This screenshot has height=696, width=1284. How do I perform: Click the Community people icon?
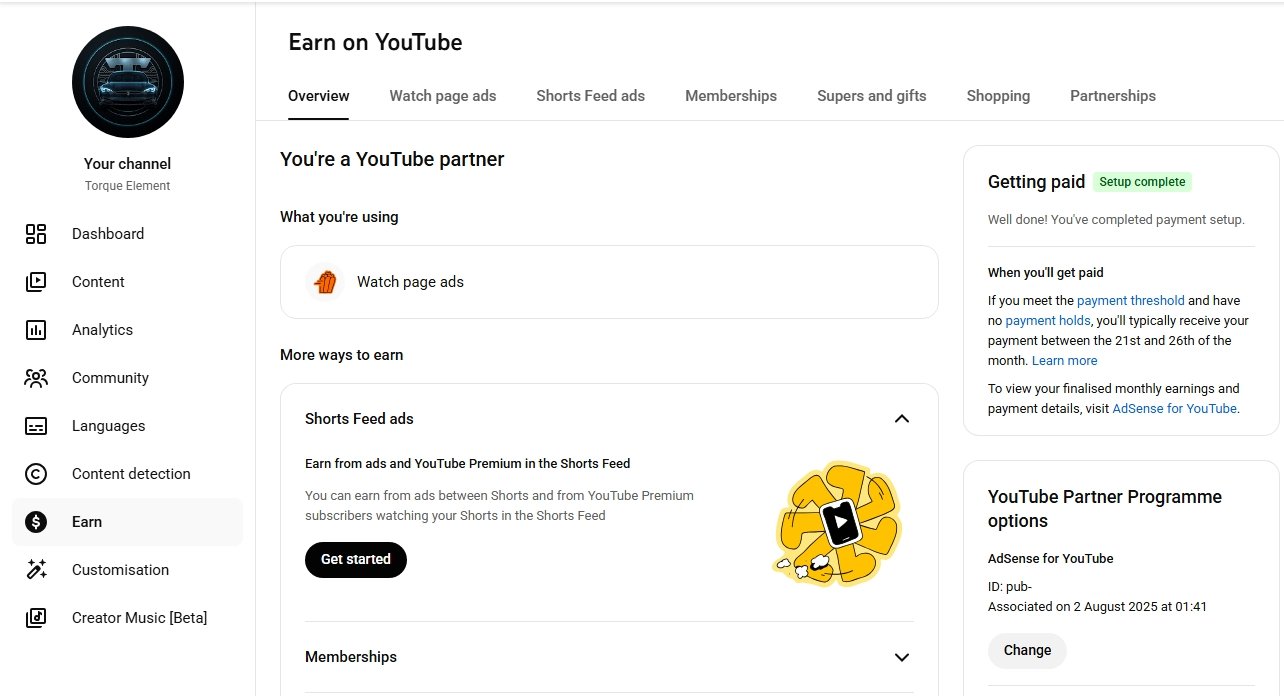(36, 378)
